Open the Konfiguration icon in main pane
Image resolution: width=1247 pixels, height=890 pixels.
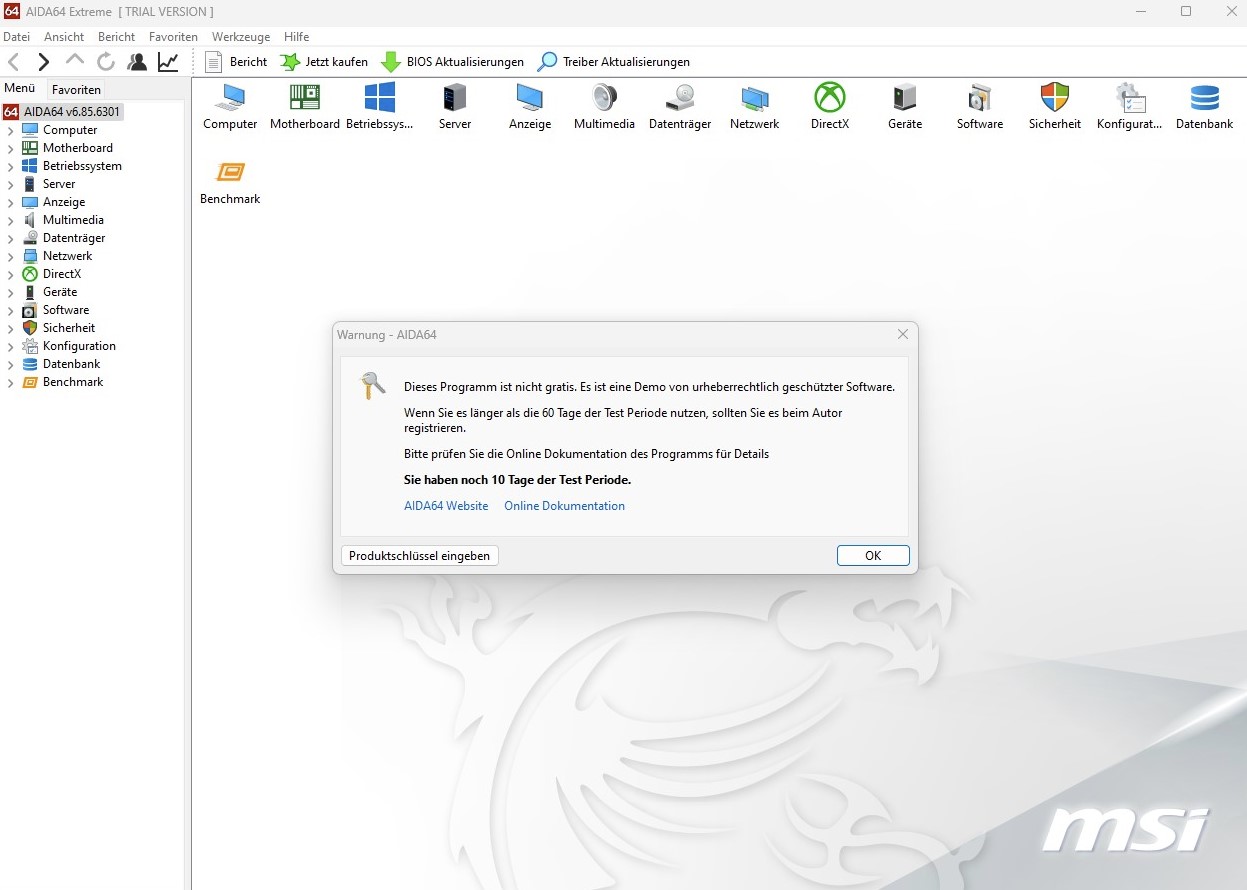tap(1129, 98)
